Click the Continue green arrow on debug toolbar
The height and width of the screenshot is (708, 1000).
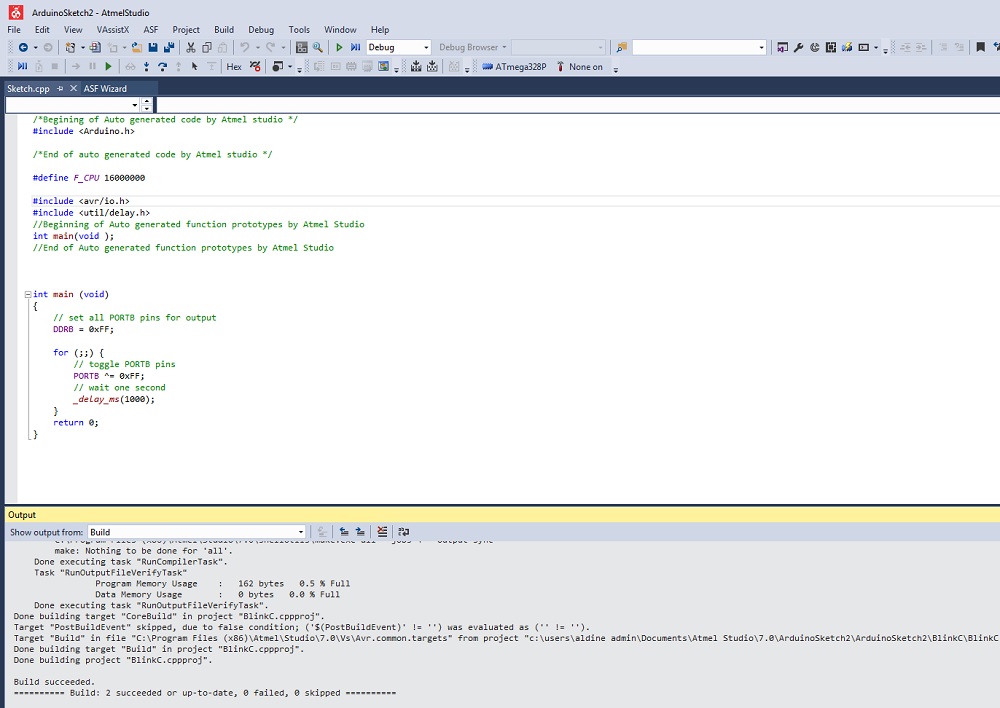coord(108,66)
